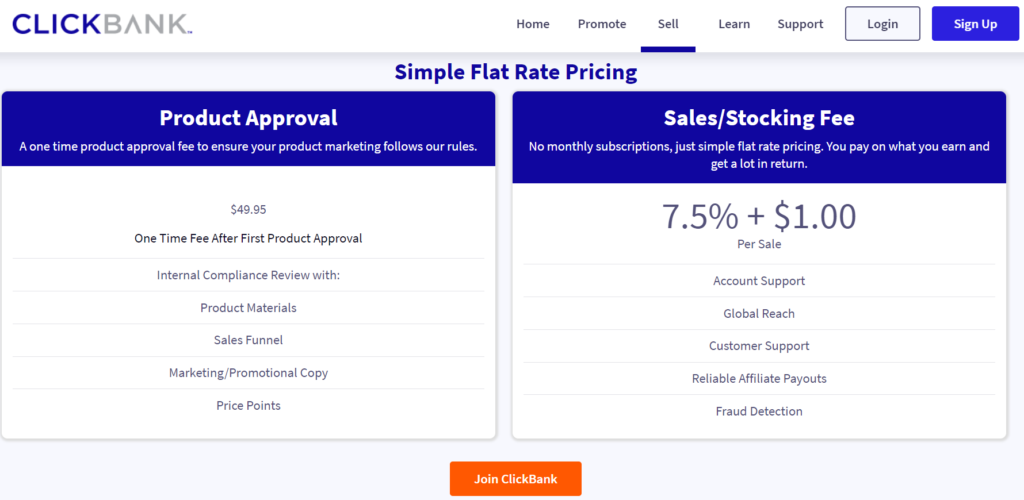The image size is (1024, 500).
Task: Select the Product Materials row
Action: coord(248,308)
